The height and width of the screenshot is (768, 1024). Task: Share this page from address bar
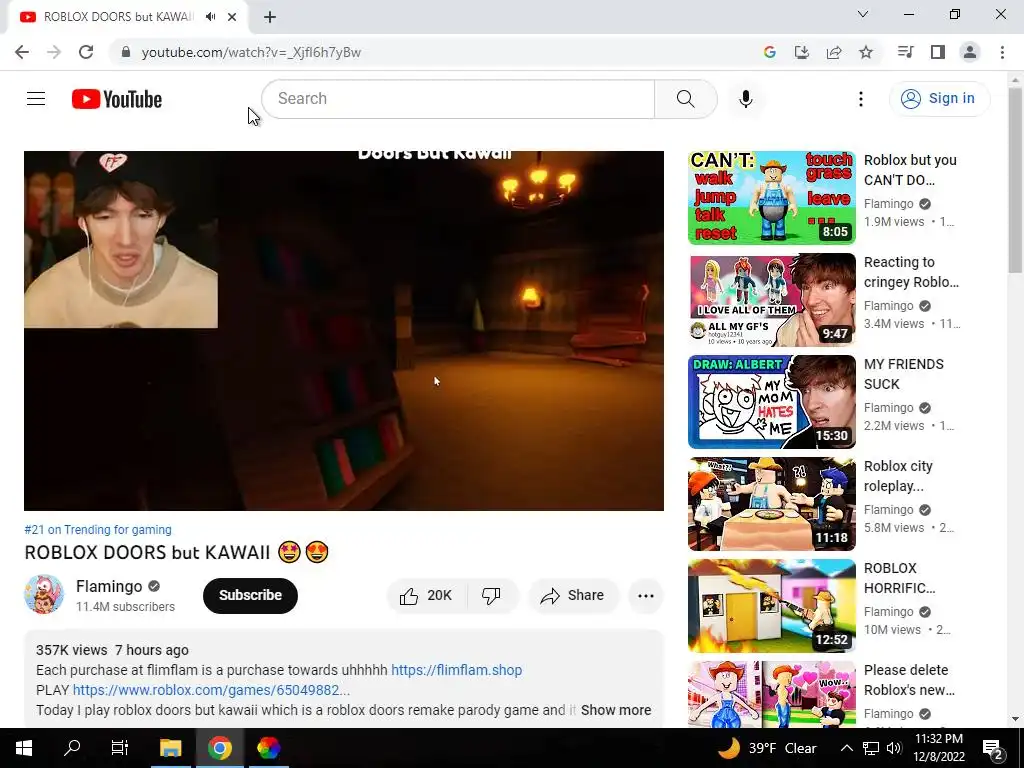point(834,52)
